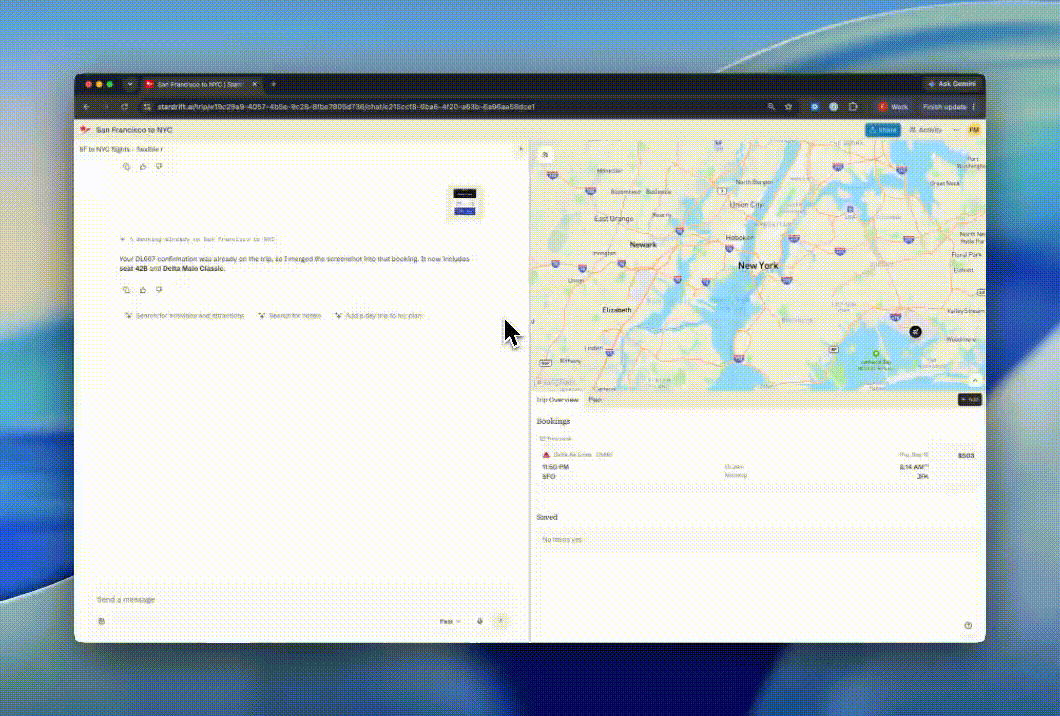Click the send arrow button
Screen dimensions: 1060x716
[501, 621]
